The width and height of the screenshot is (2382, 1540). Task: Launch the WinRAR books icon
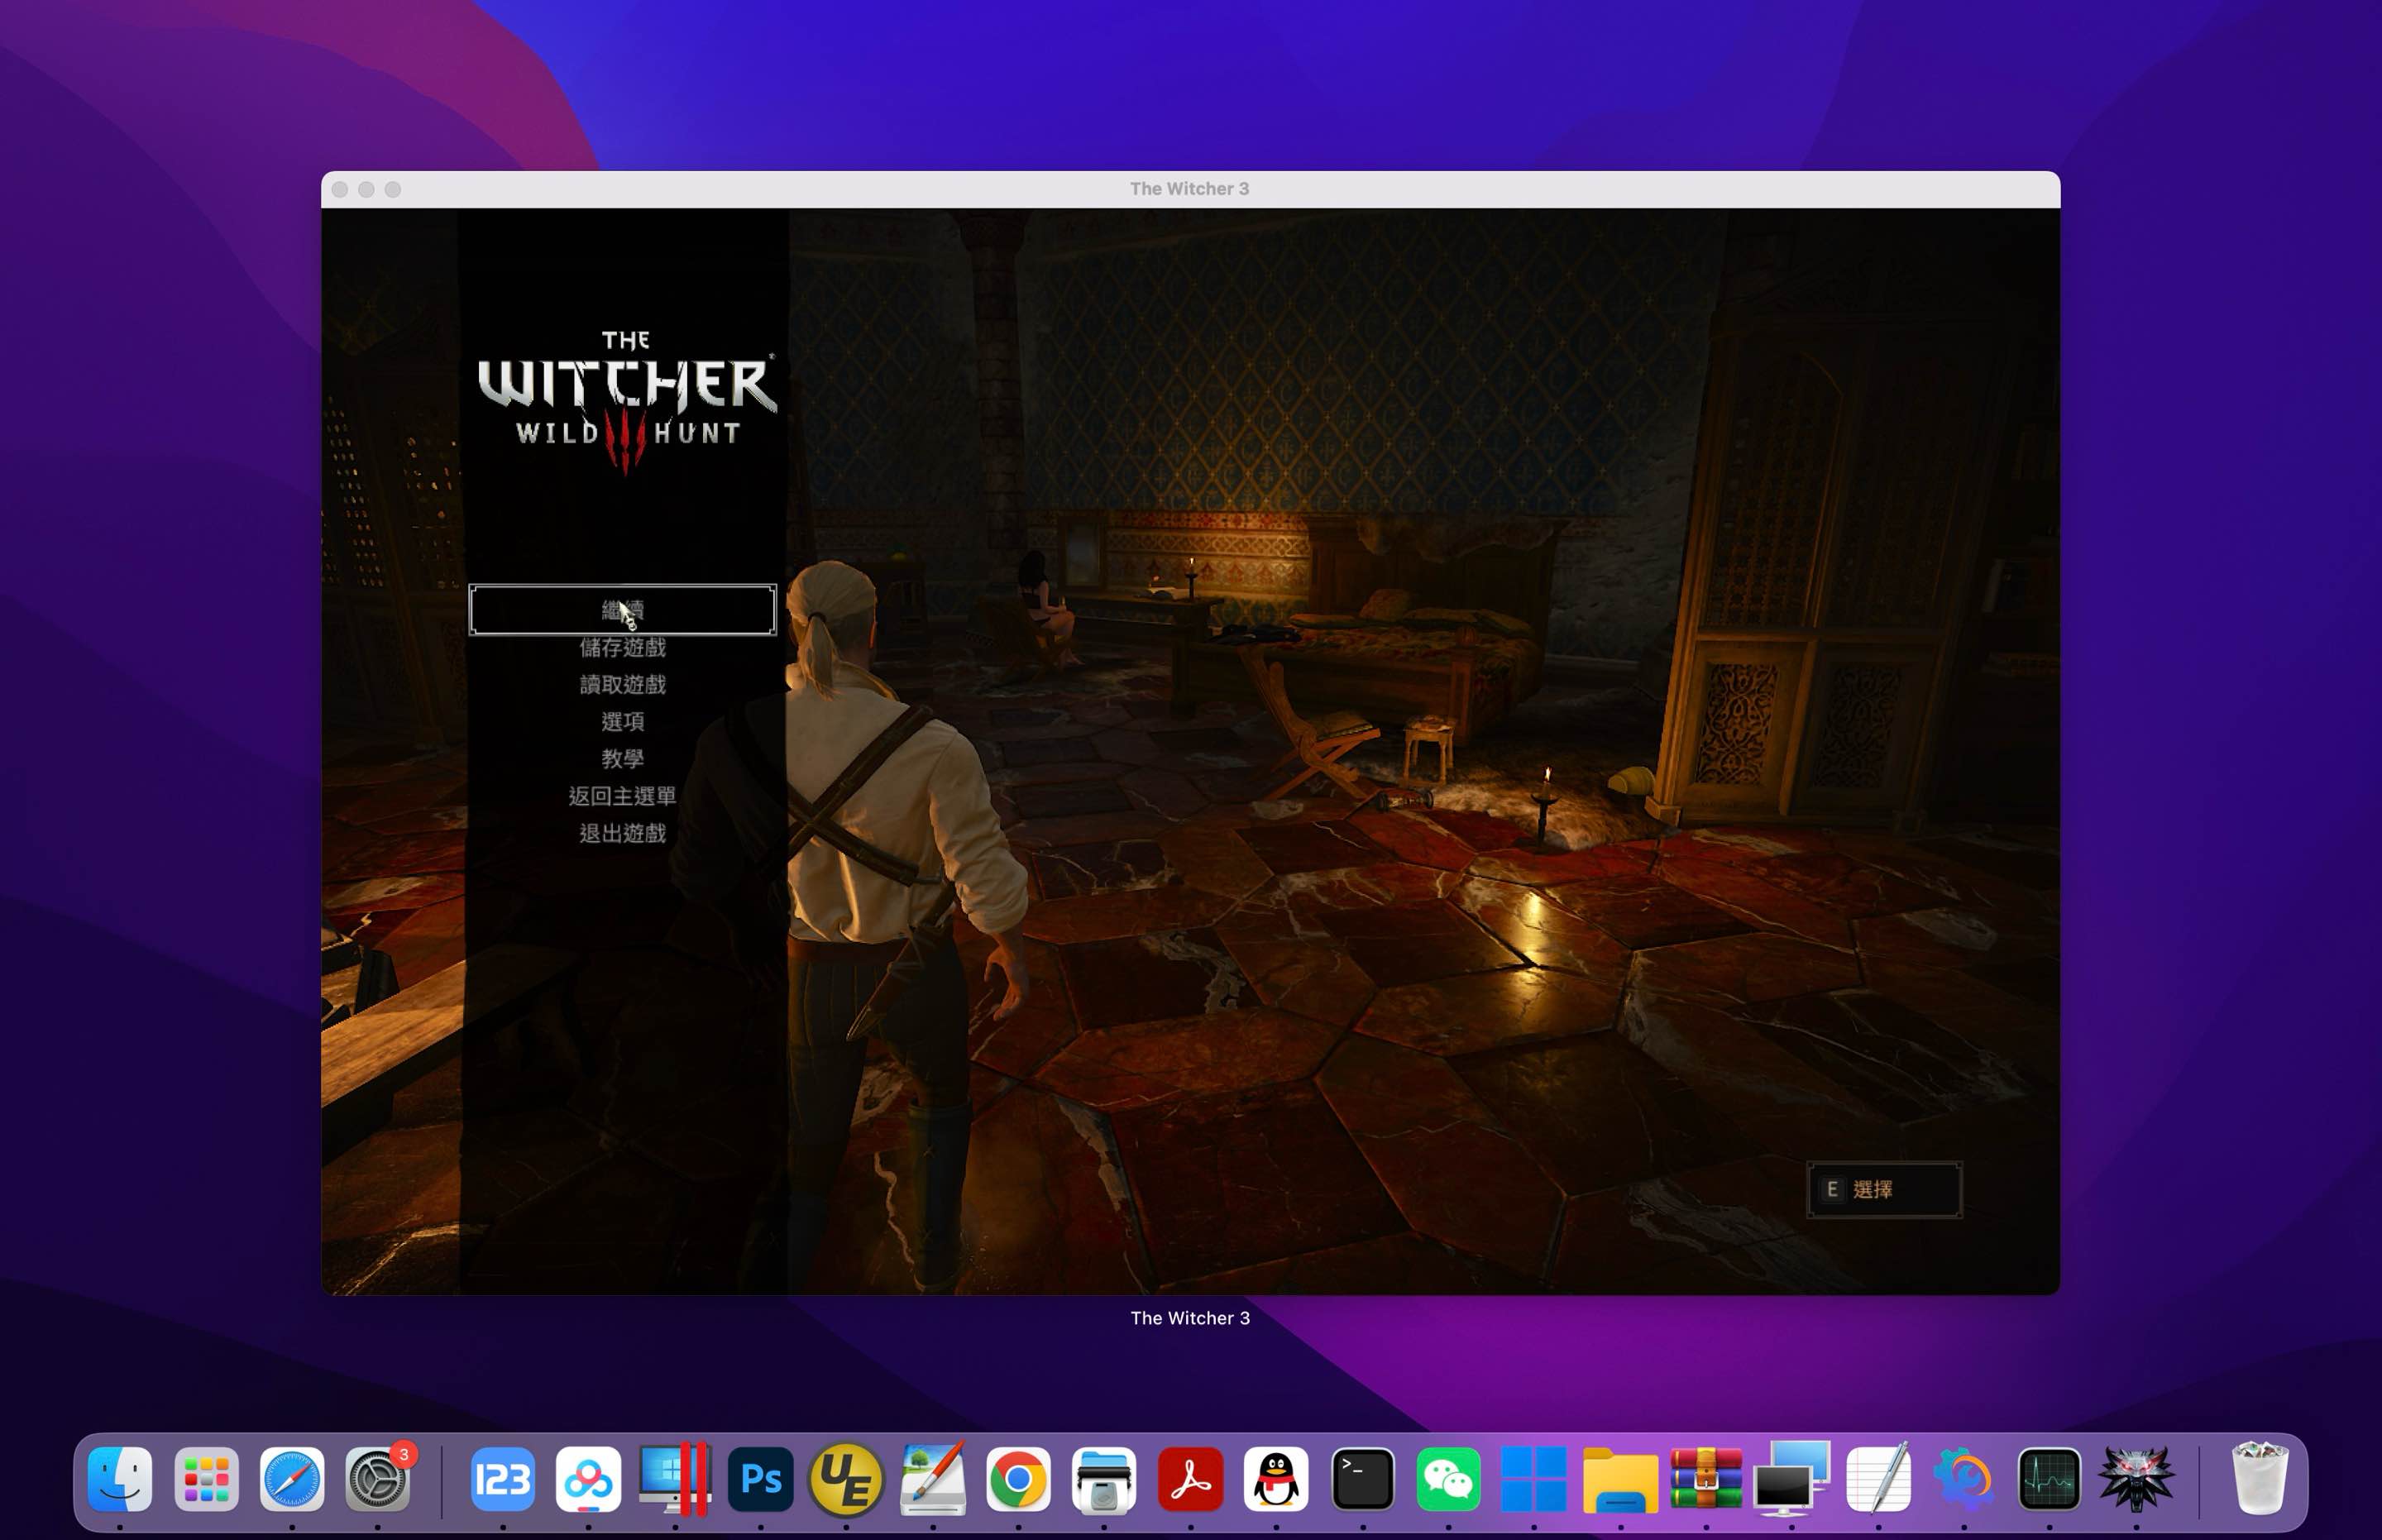tap(1706, 1479)
